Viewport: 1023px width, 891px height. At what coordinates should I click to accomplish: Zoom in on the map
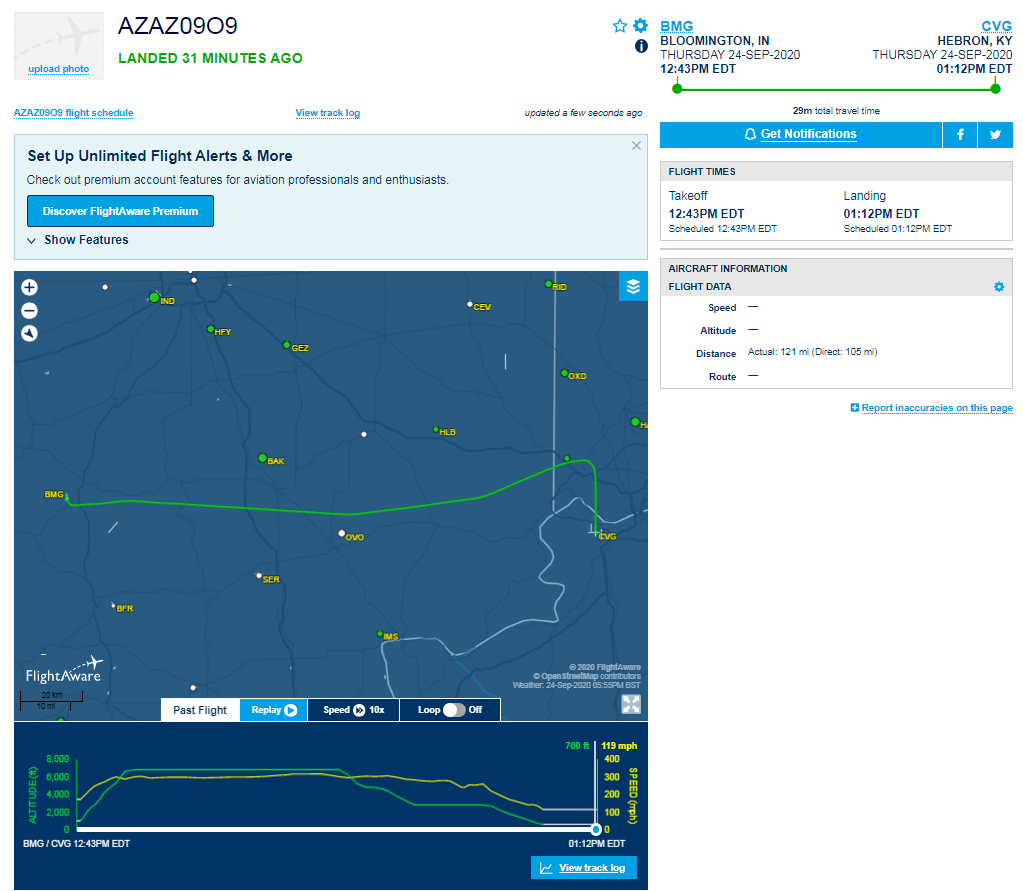[x=29, y=288]
